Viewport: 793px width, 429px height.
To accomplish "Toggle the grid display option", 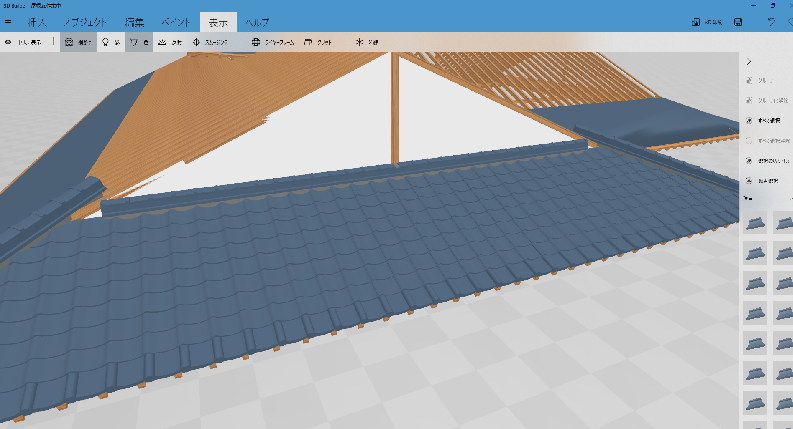I will pos(318,42).
